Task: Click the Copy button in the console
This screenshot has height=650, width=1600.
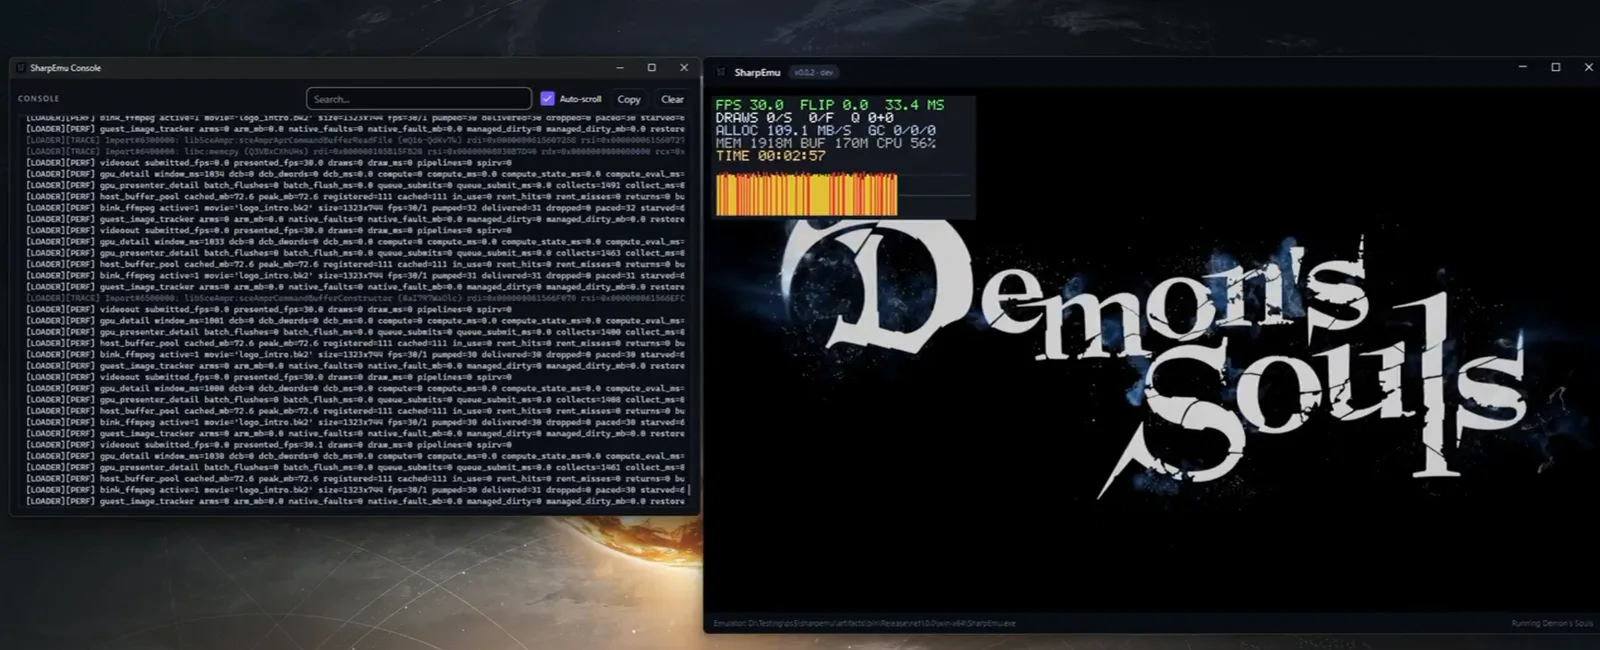Action: 629,99
